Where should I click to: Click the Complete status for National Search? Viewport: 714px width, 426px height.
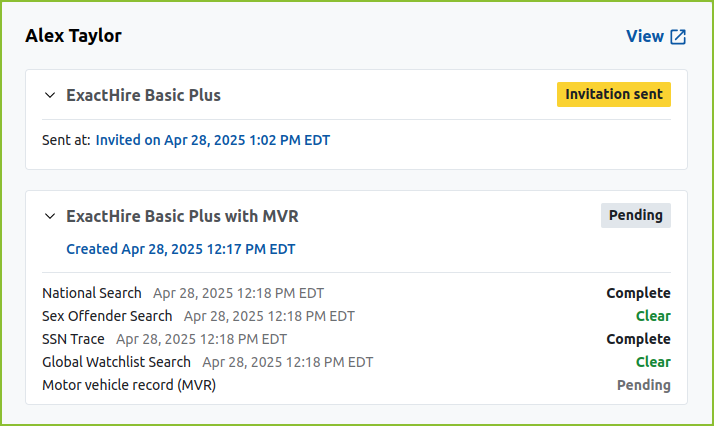638,293
